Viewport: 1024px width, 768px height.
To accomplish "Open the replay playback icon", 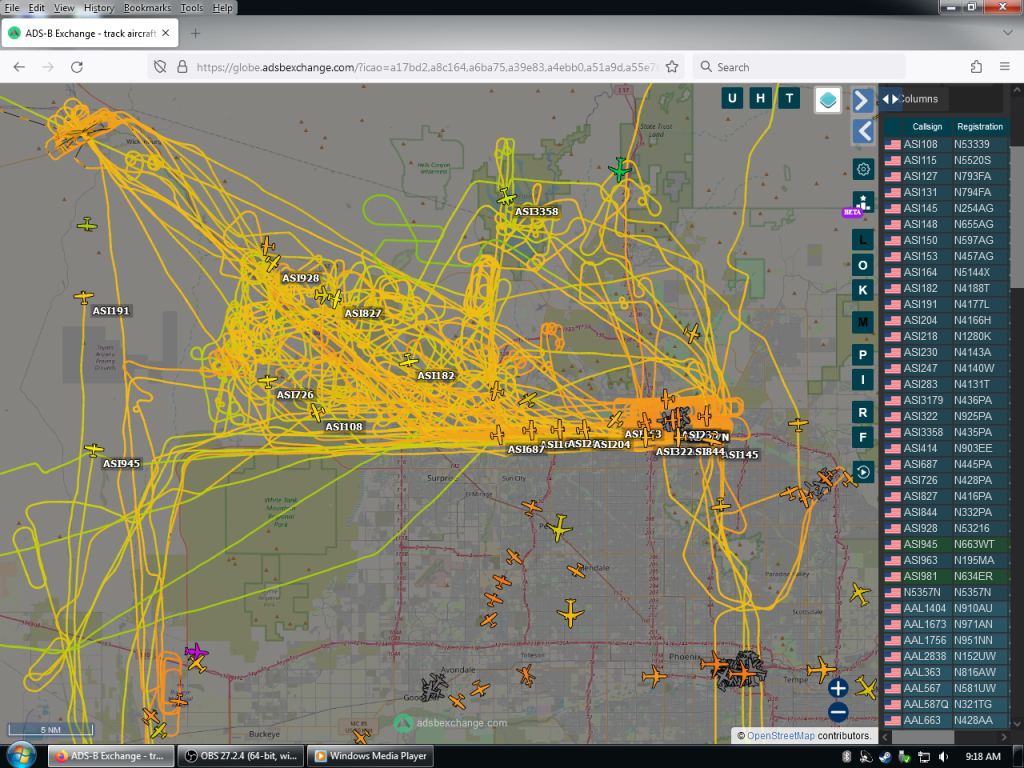I will pyautogui.click(x=863, y=472).
